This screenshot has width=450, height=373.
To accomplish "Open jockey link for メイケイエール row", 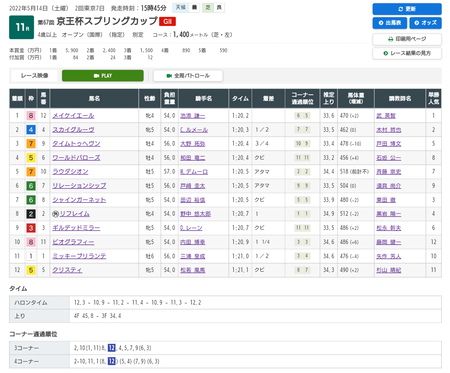I will [x=193, y=116].
